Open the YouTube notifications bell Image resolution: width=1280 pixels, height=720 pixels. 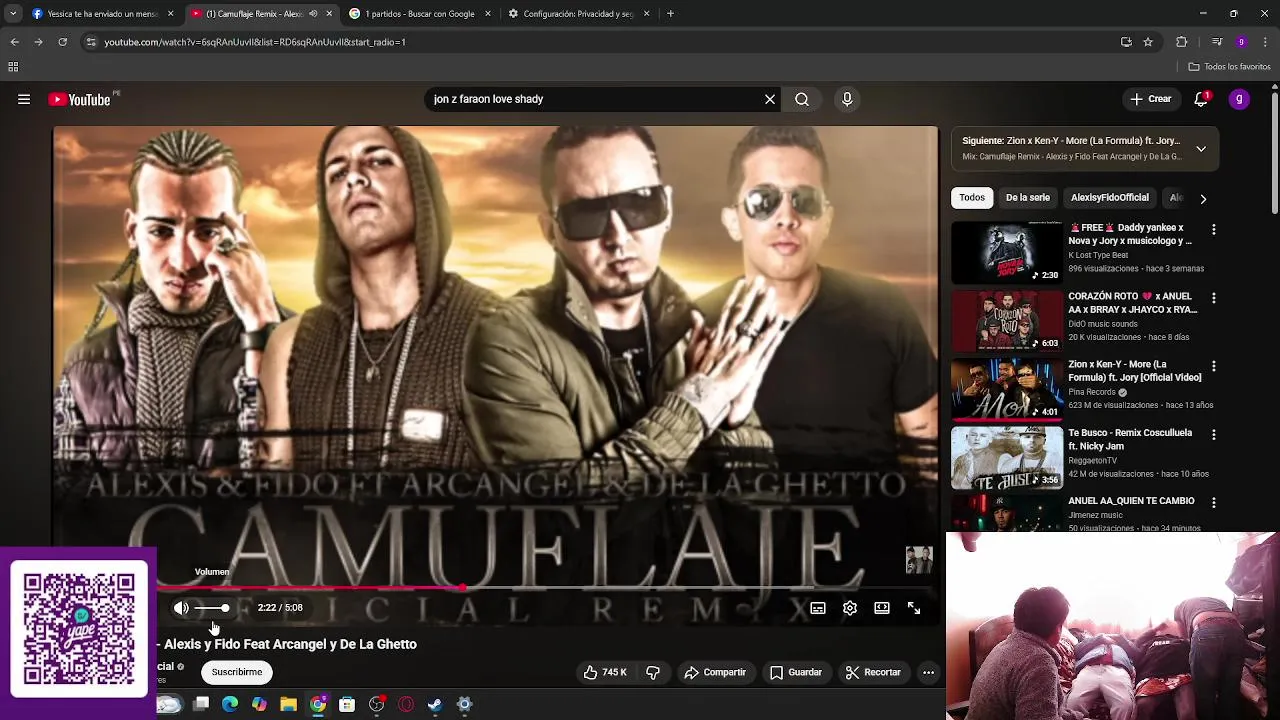click(x=1201, y=99)
